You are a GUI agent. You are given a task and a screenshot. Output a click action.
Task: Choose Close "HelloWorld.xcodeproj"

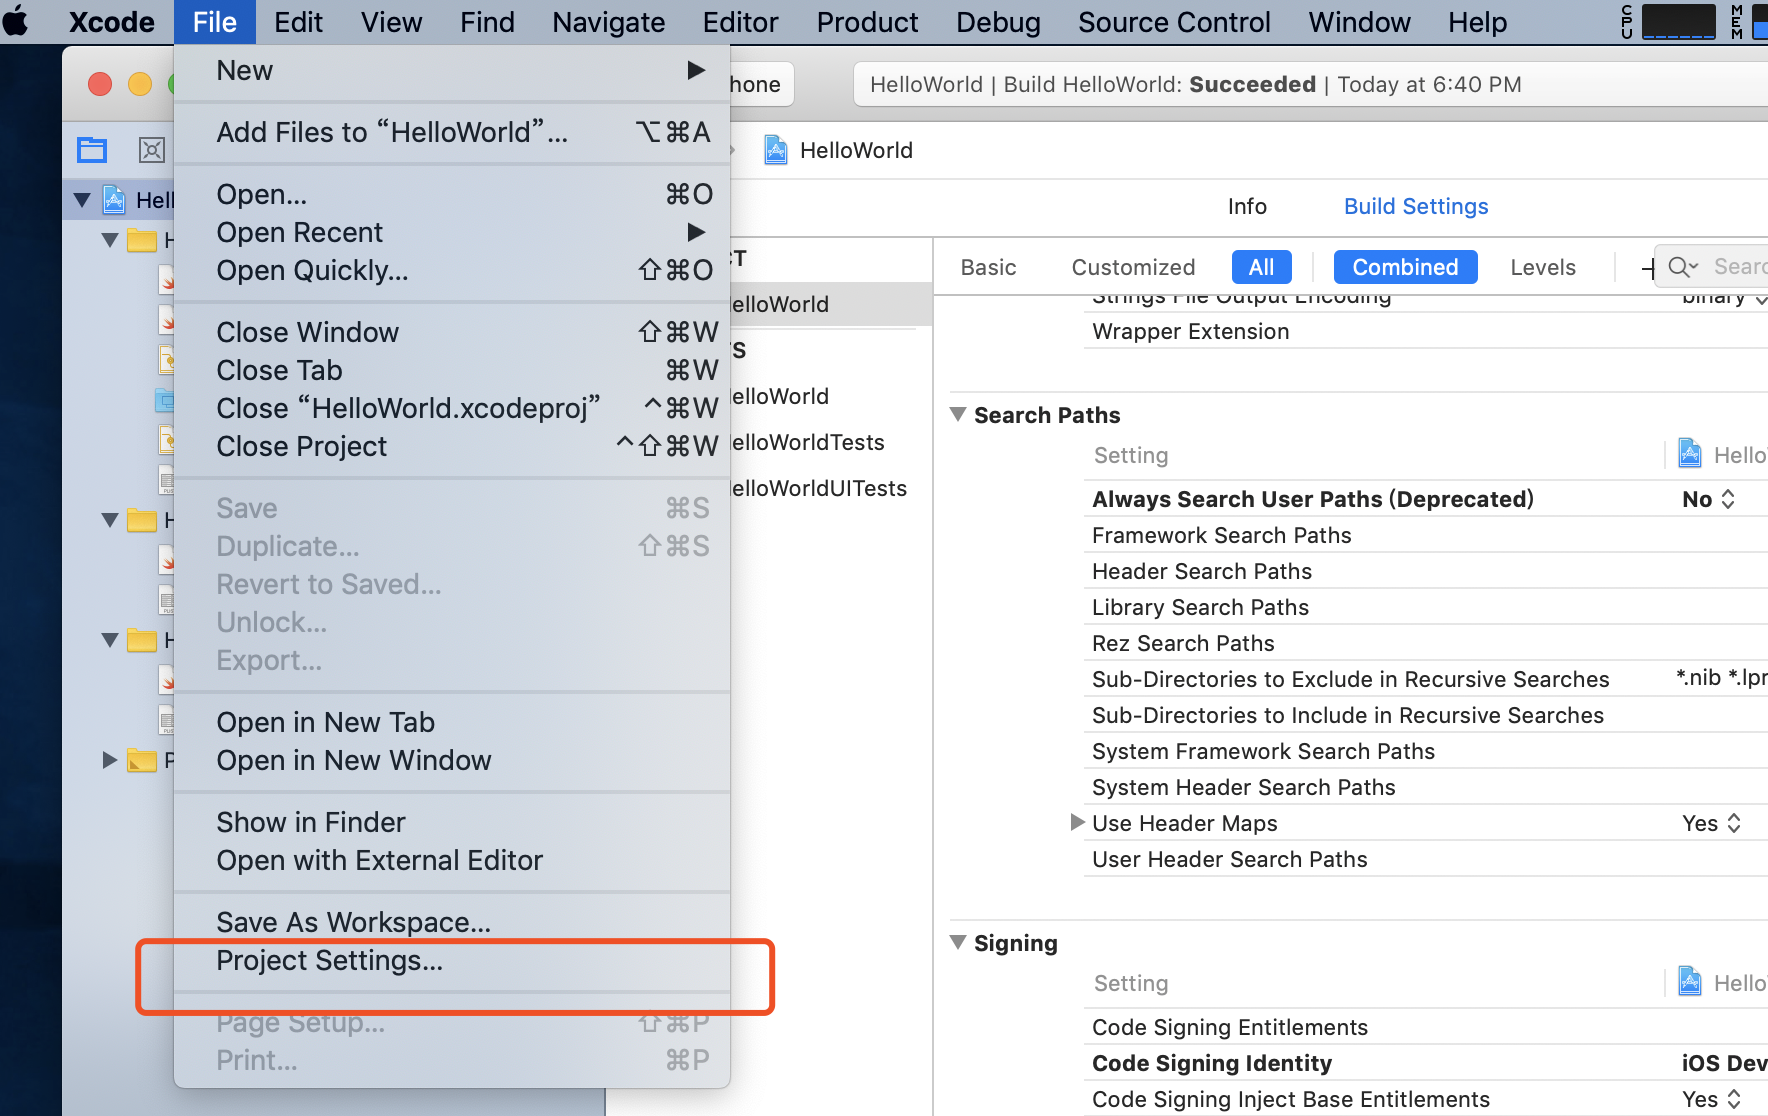pos(452,408)
